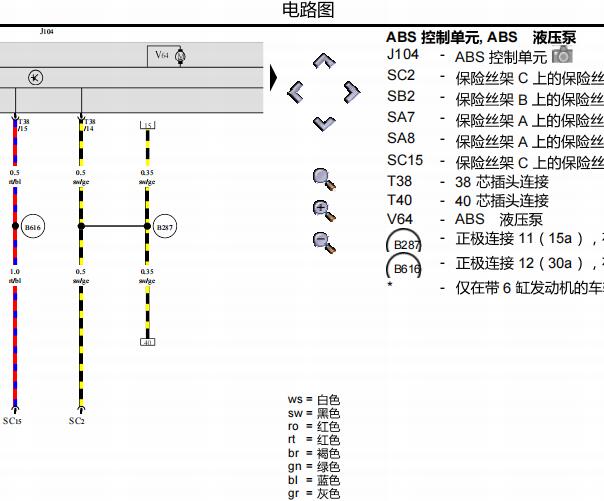Click the up navigation arrow
This screenshot has height=501, width=604.
[x=324, y=61]
